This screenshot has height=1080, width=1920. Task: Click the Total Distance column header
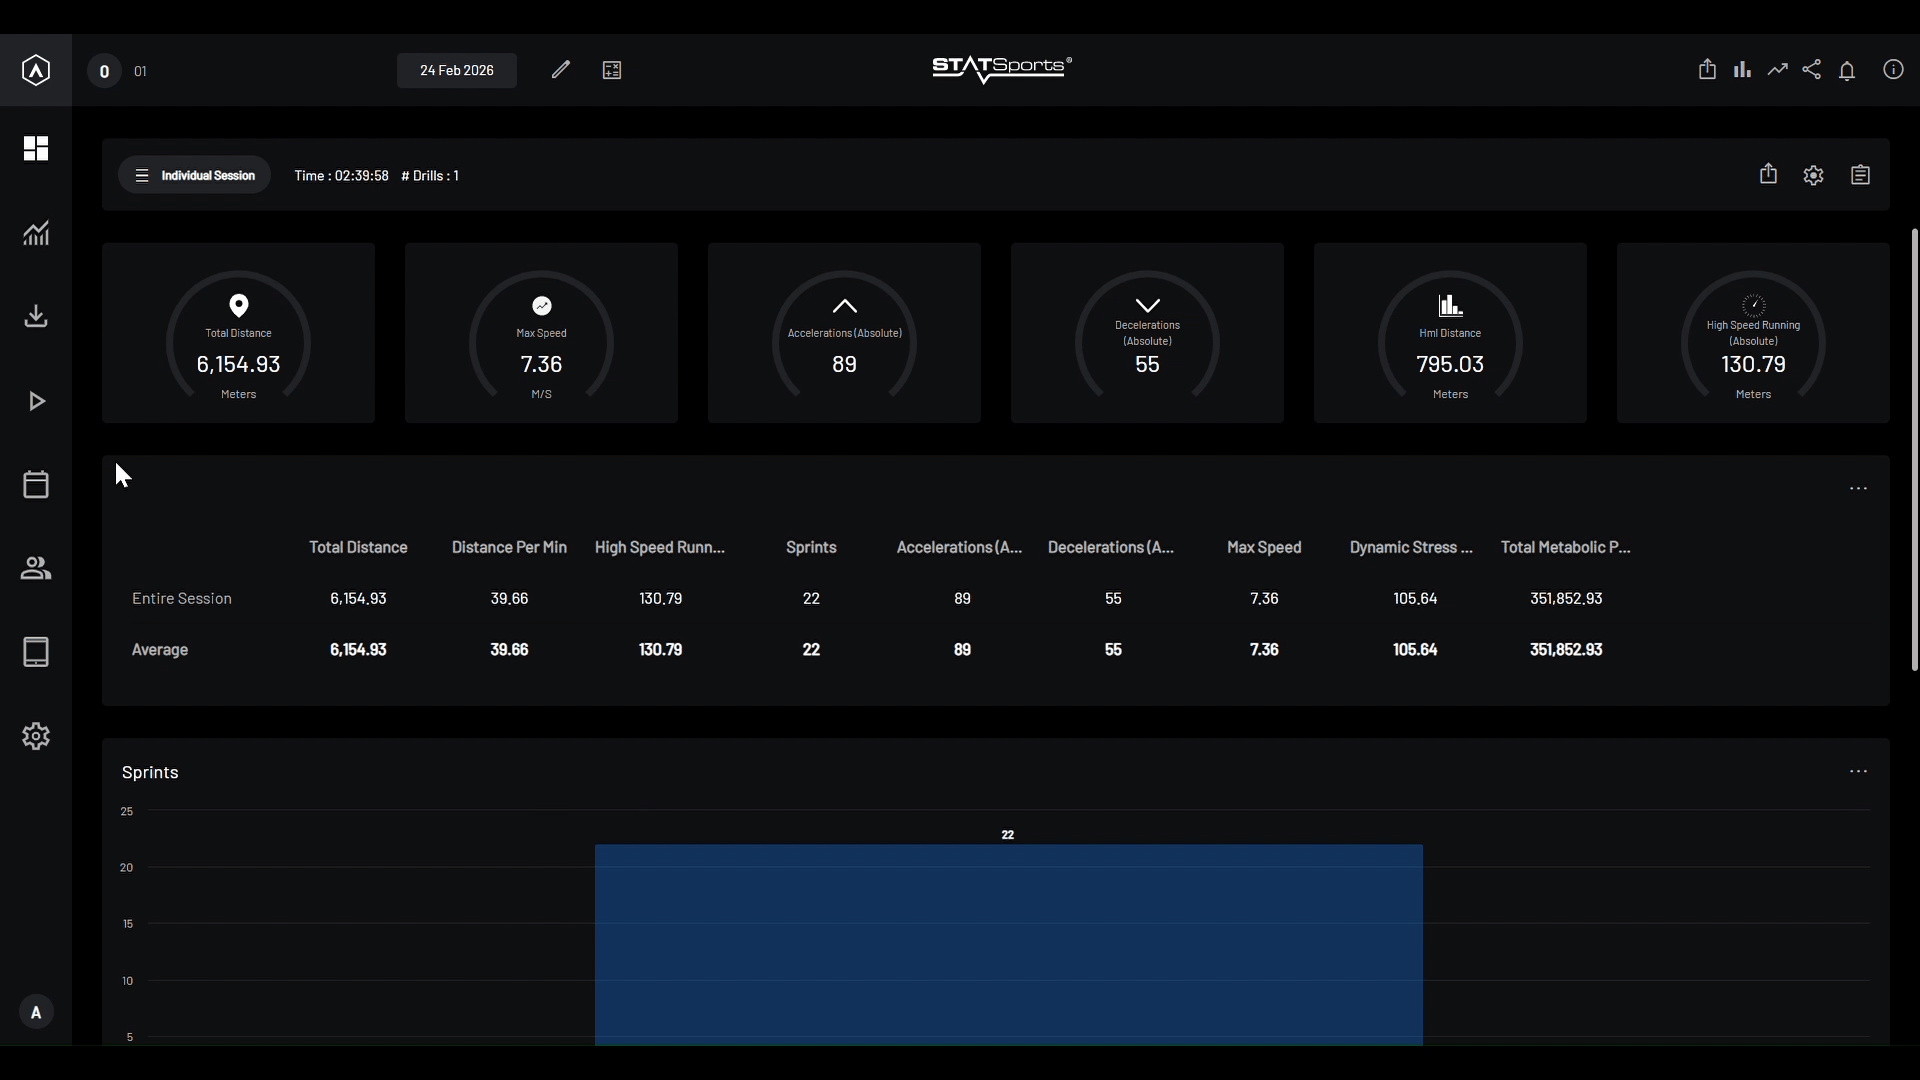pos(358,547)
